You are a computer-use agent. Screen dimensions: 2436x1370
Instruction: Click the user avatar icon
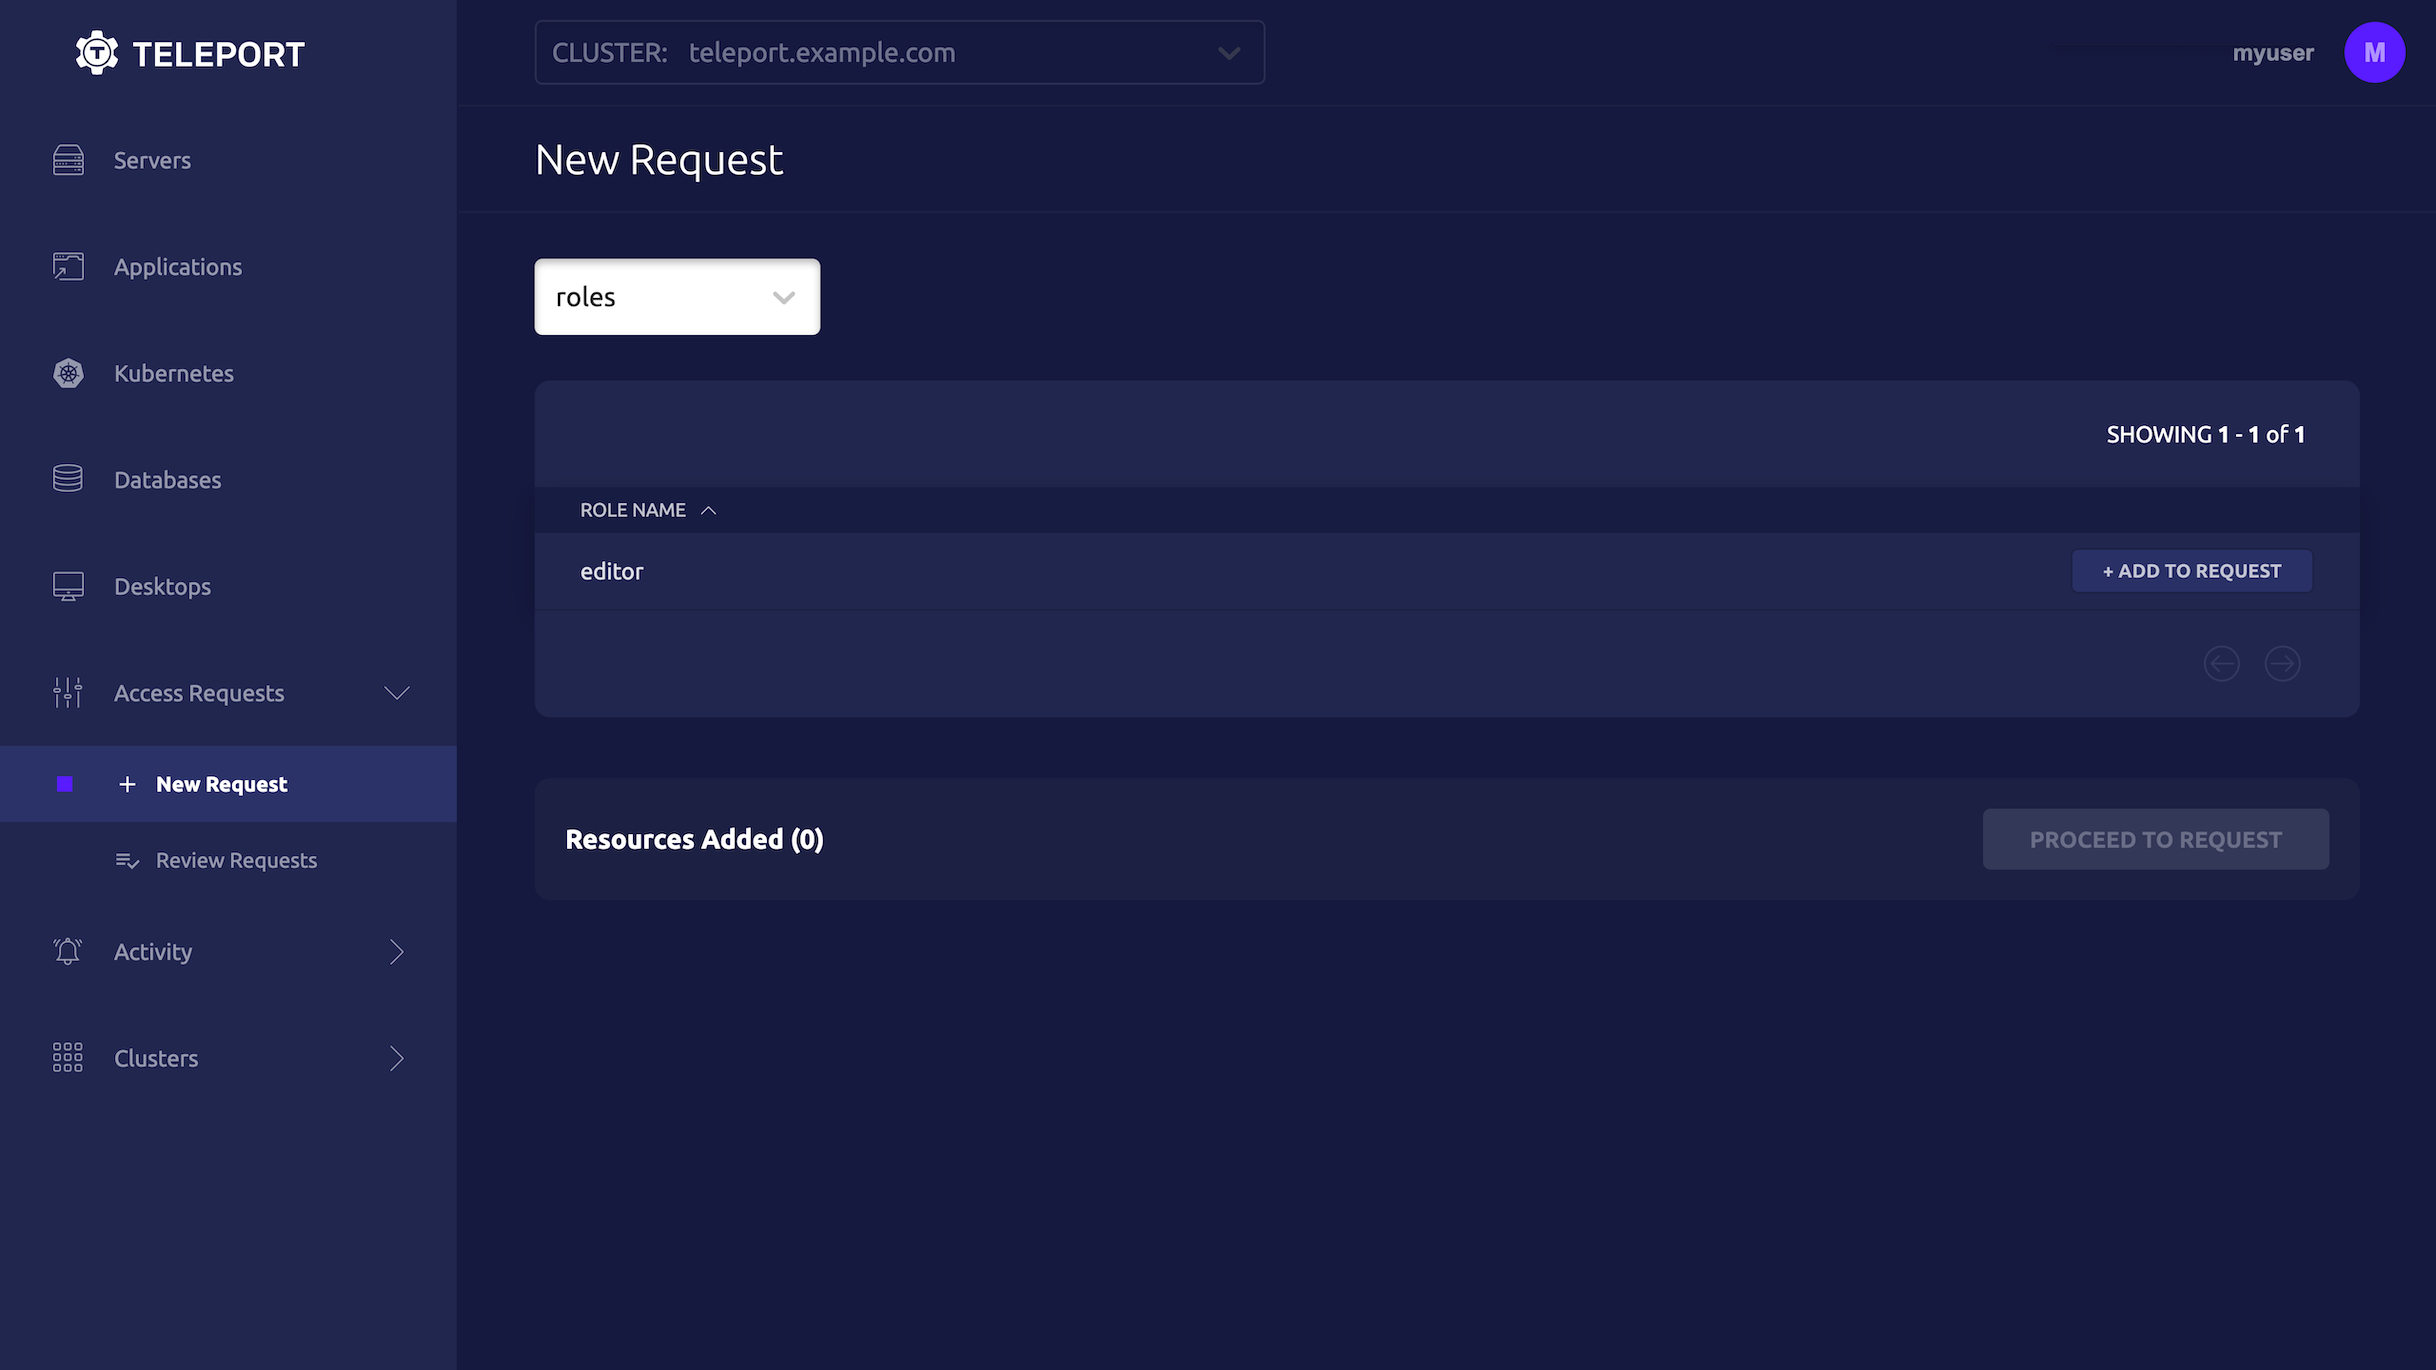[x=2376, y=52]
